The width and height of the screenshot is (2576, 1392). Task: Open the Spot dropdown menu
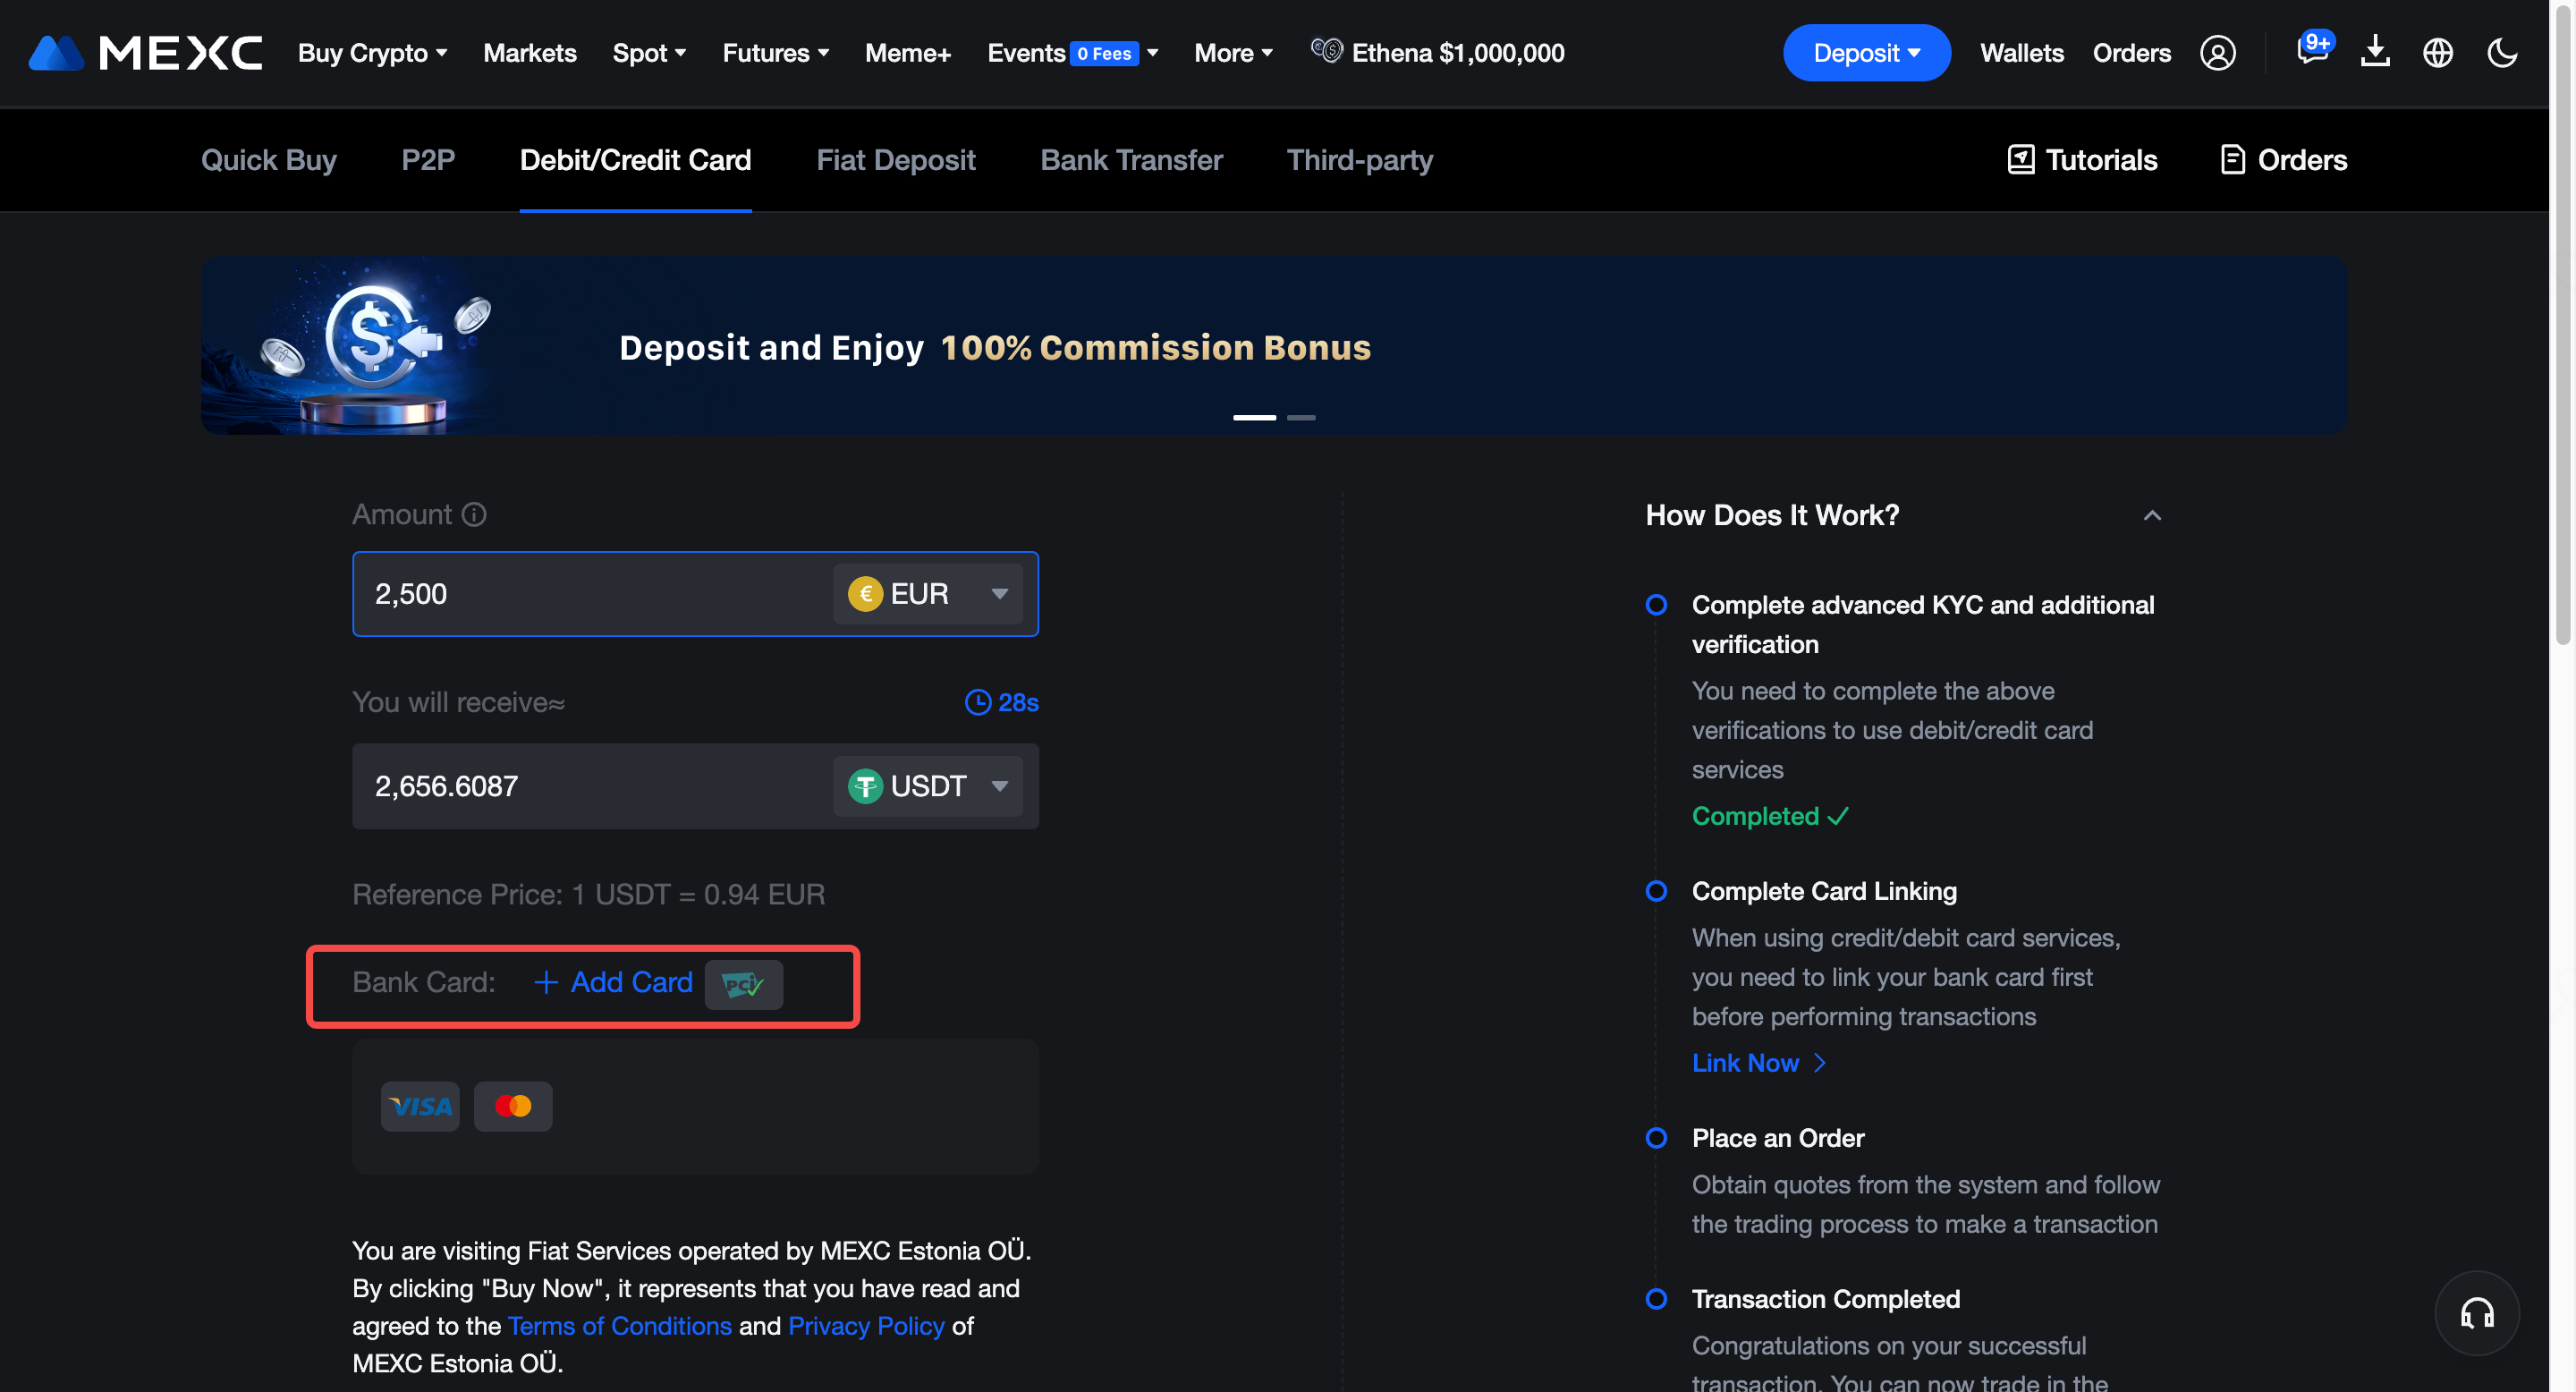(x=649, y=53)
